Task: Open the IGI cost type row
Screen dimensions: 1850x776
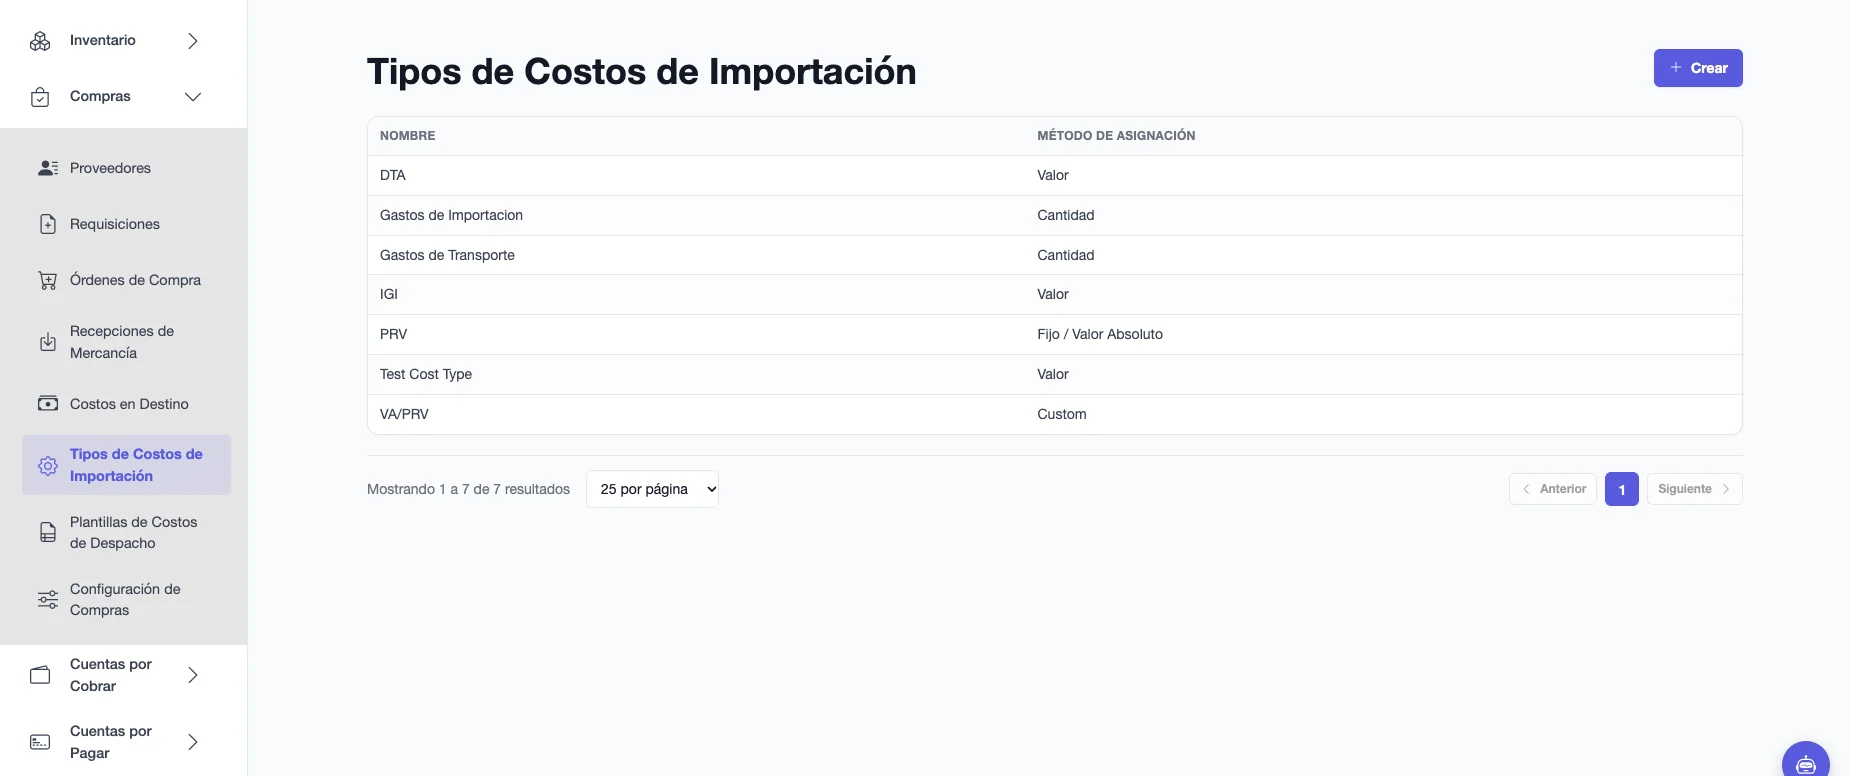Action: [1055, 294]
